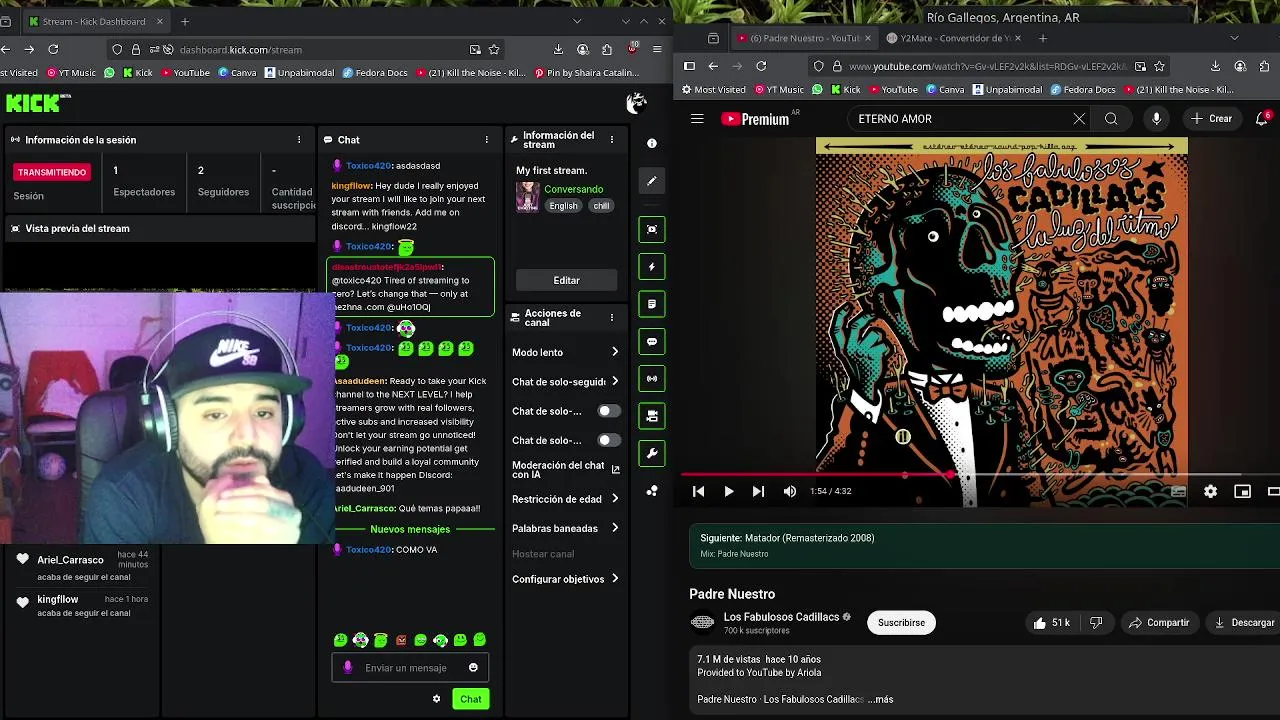Switch to Padre Nuestro YouTube tab

803,38
